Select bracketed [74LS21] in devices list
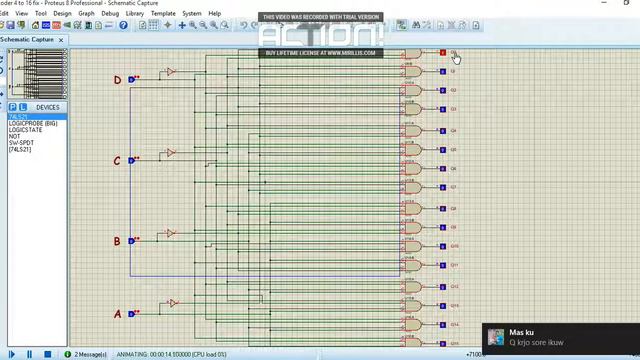 coord(20,149)
